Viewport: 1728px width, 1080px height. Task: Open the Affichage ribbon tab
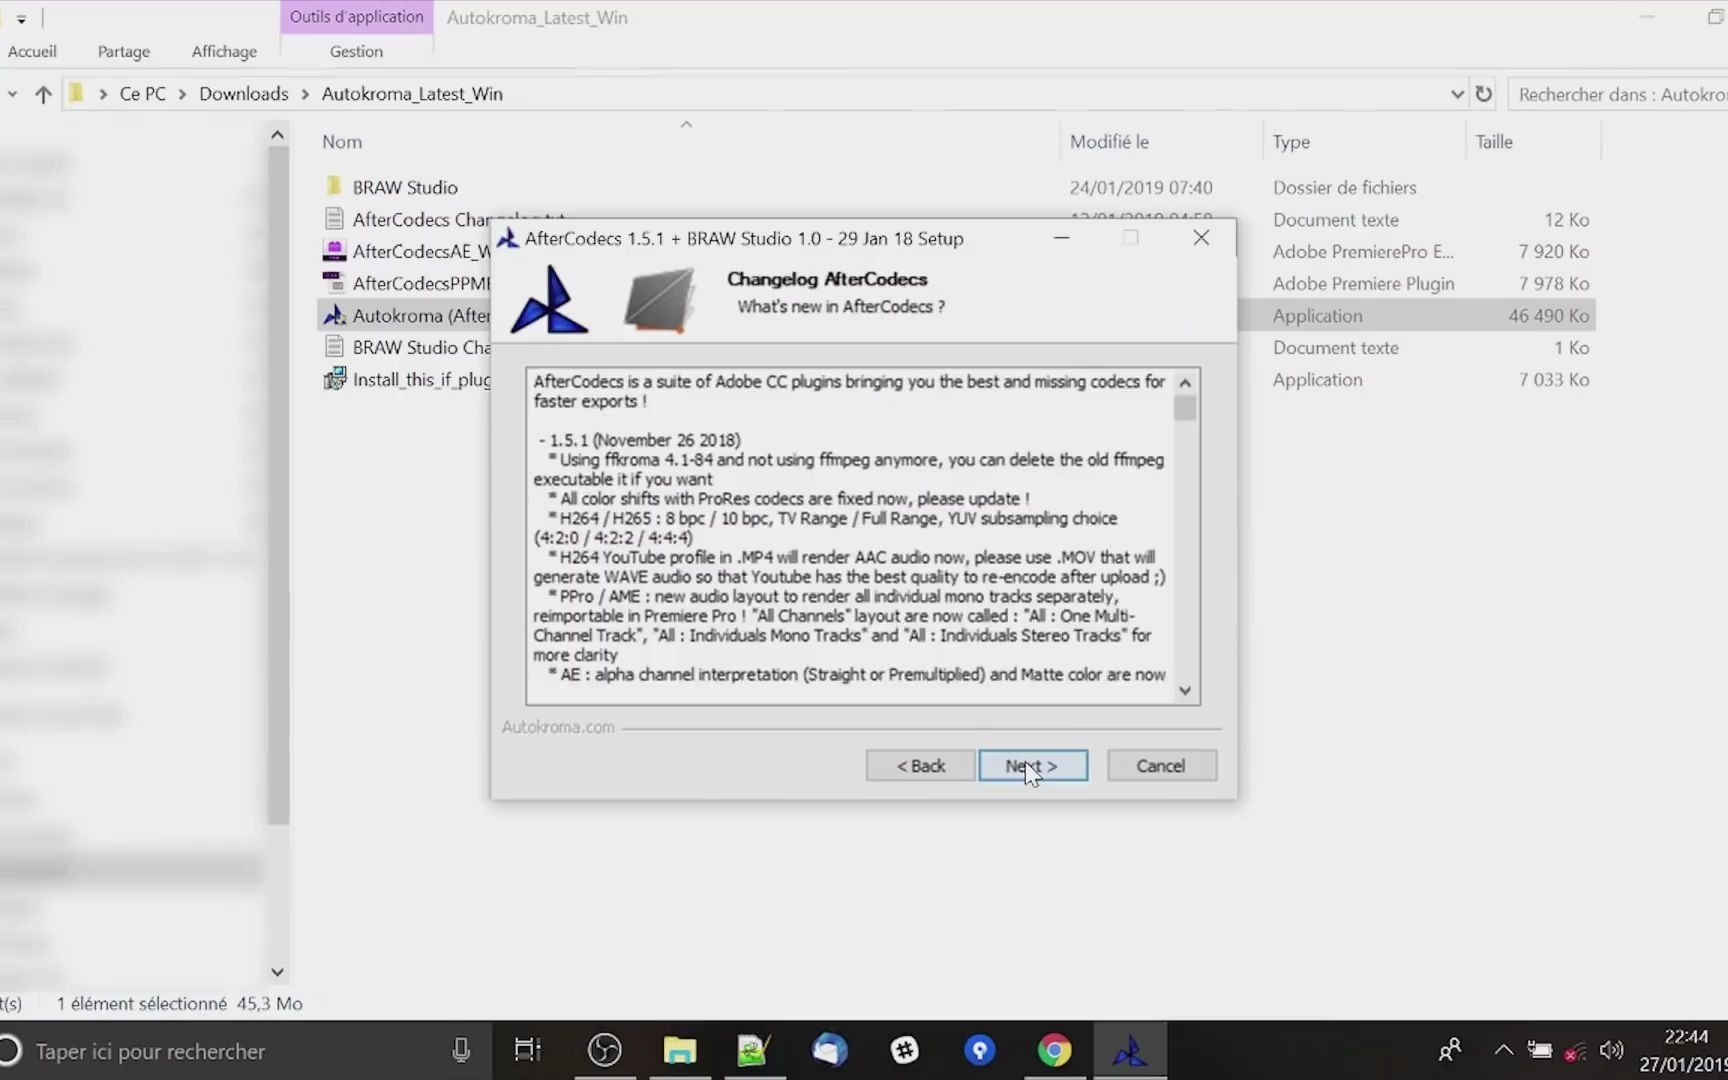224,51
